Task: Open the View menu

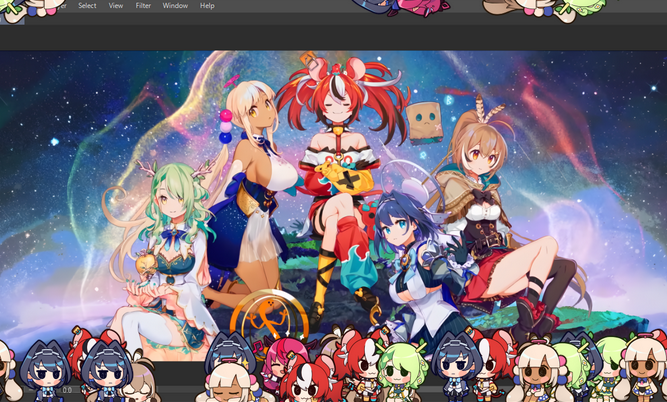Action: (116, 6)
